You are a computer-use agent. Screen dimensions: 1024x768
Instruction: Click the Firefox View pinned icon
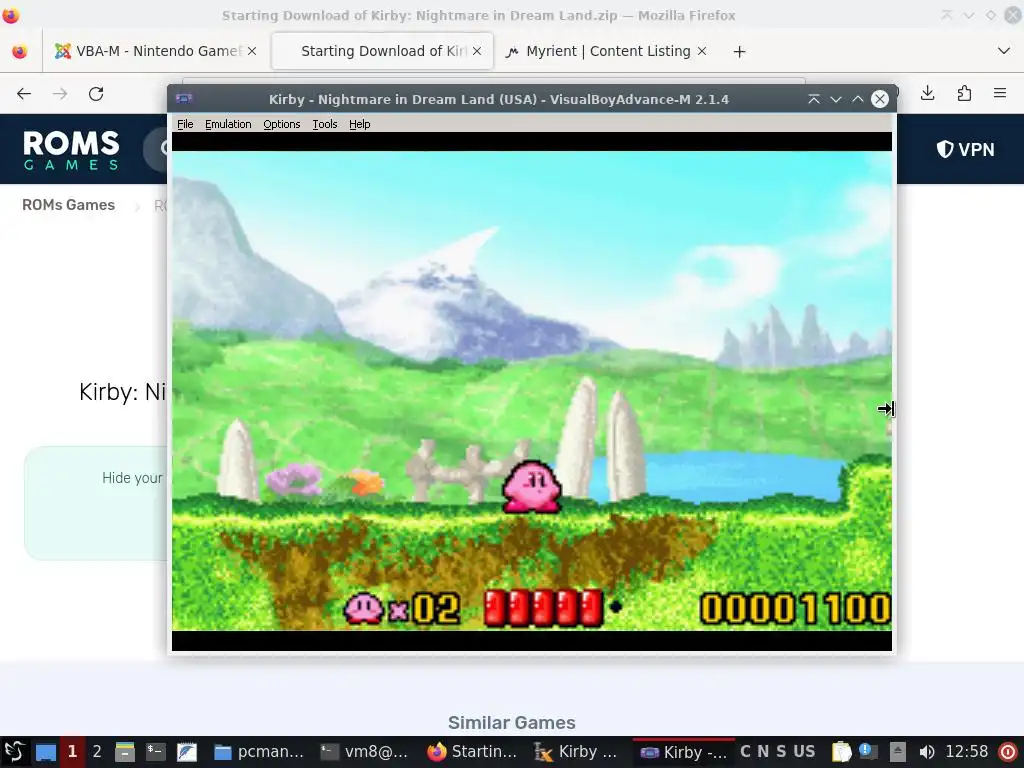click(x=20, y=51)
